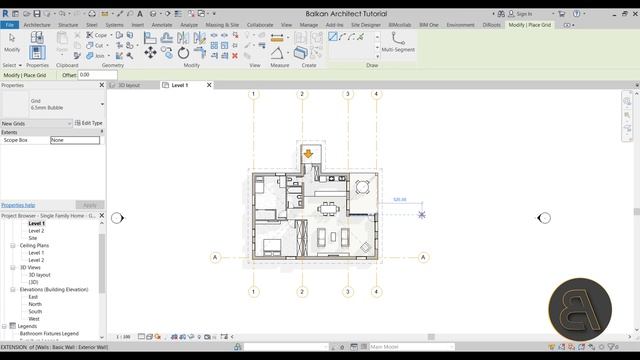Open Type Properties icon above Properties button
Screen dimensions: 640x360
pyautogui.click(x=37, y=38)
